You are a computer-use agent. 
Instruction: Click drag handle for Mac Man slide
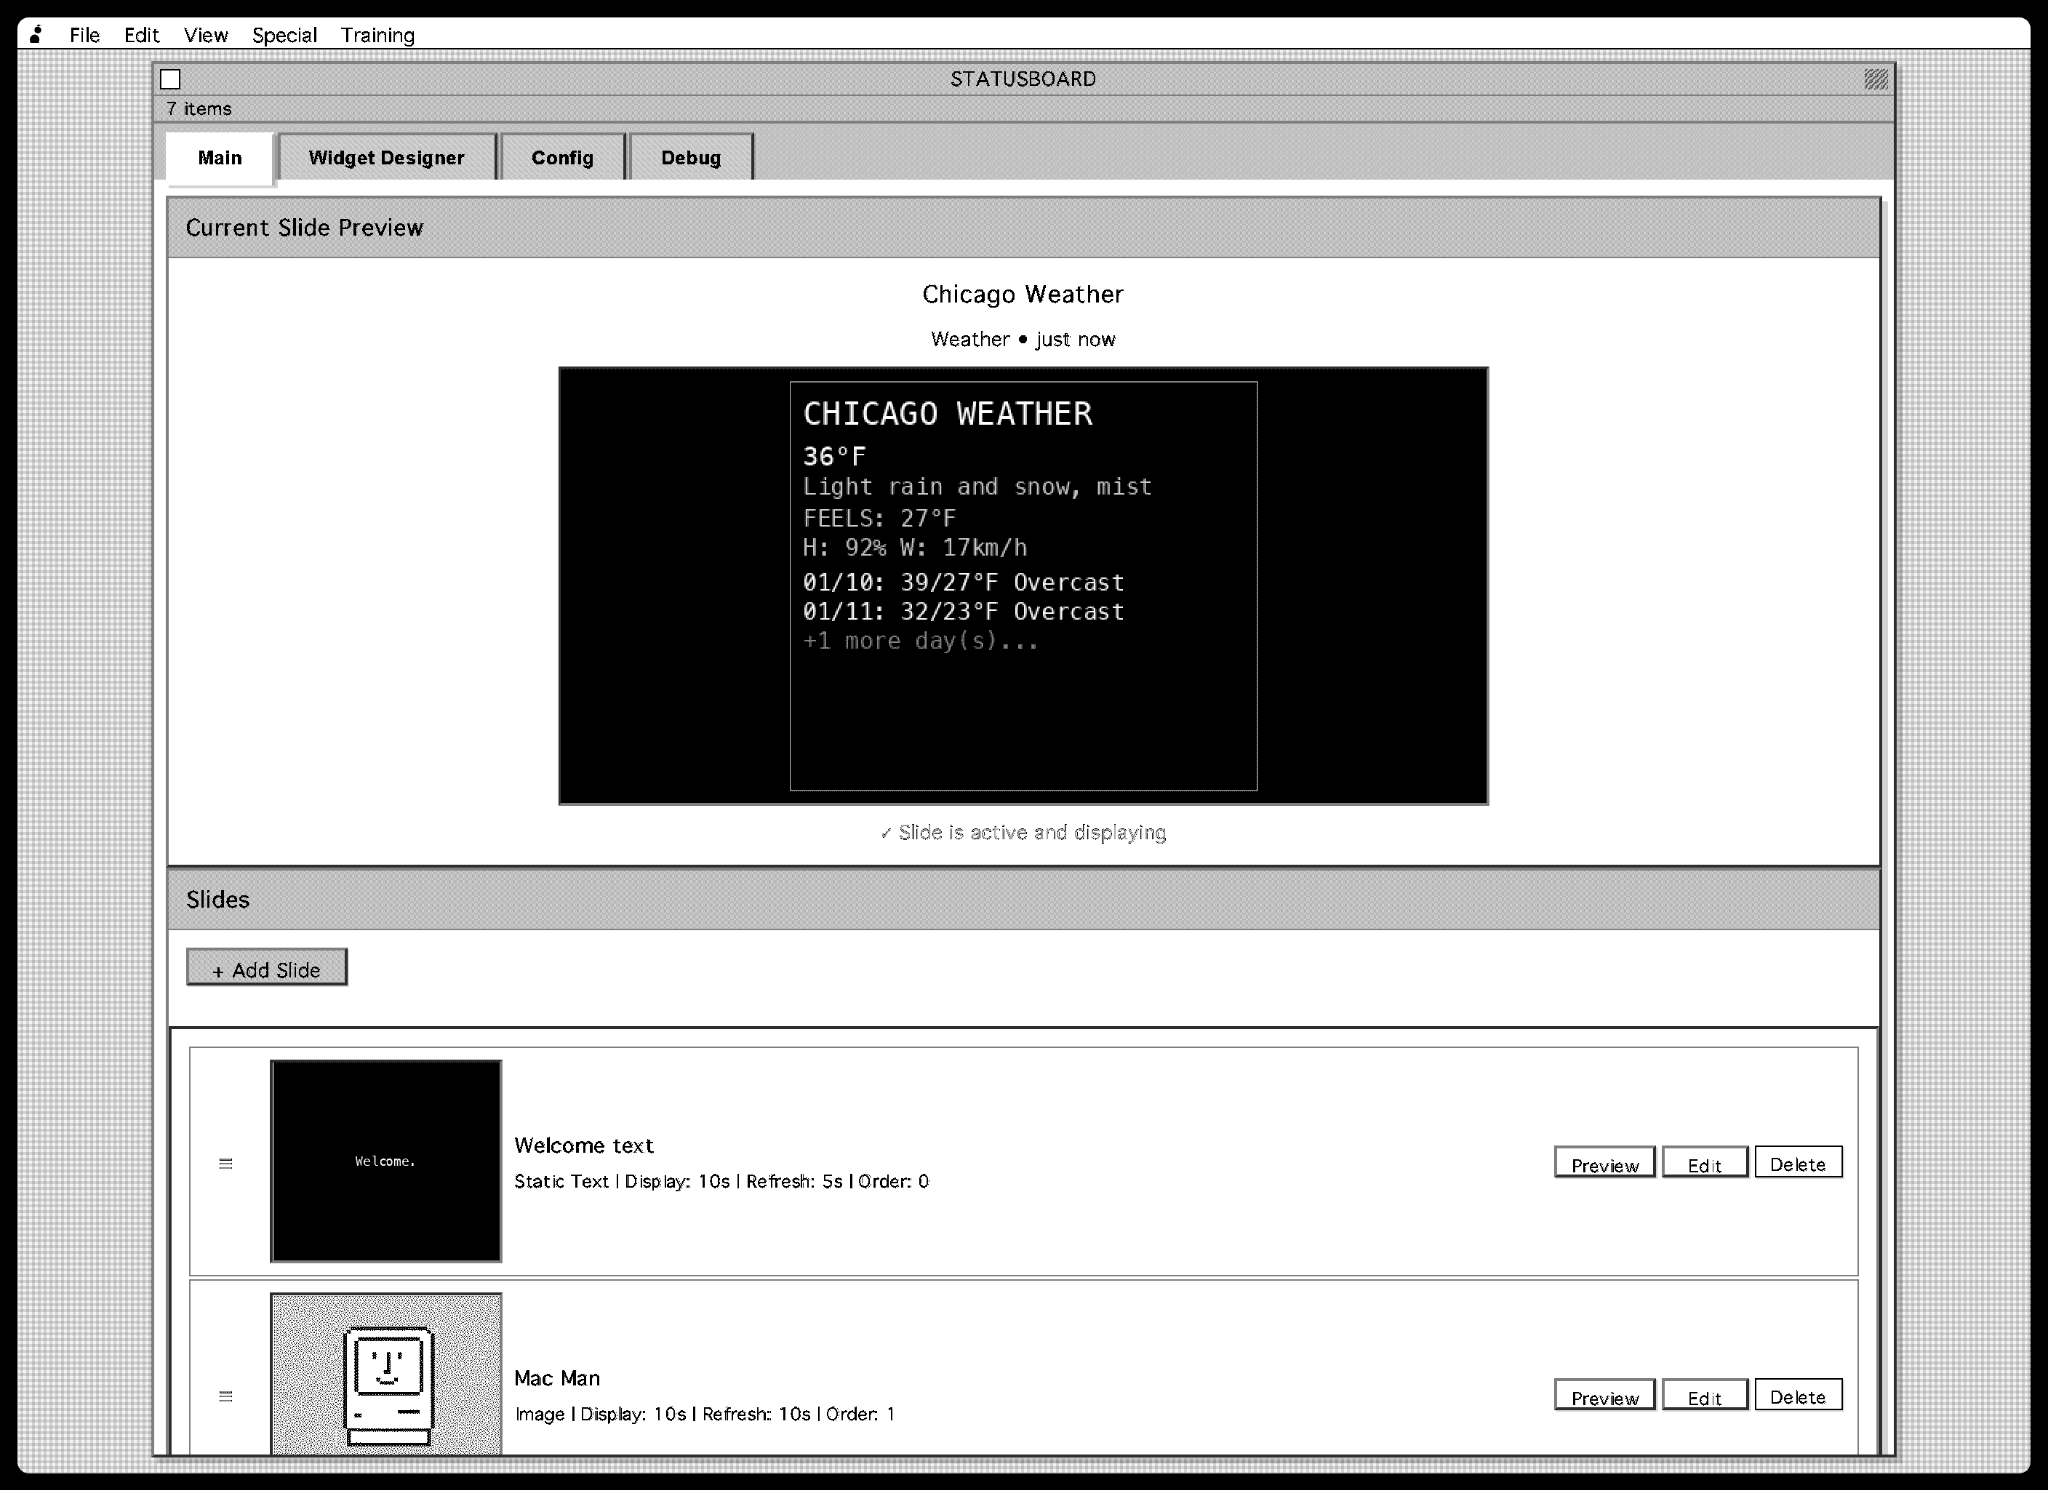(x=226, y=1396)
